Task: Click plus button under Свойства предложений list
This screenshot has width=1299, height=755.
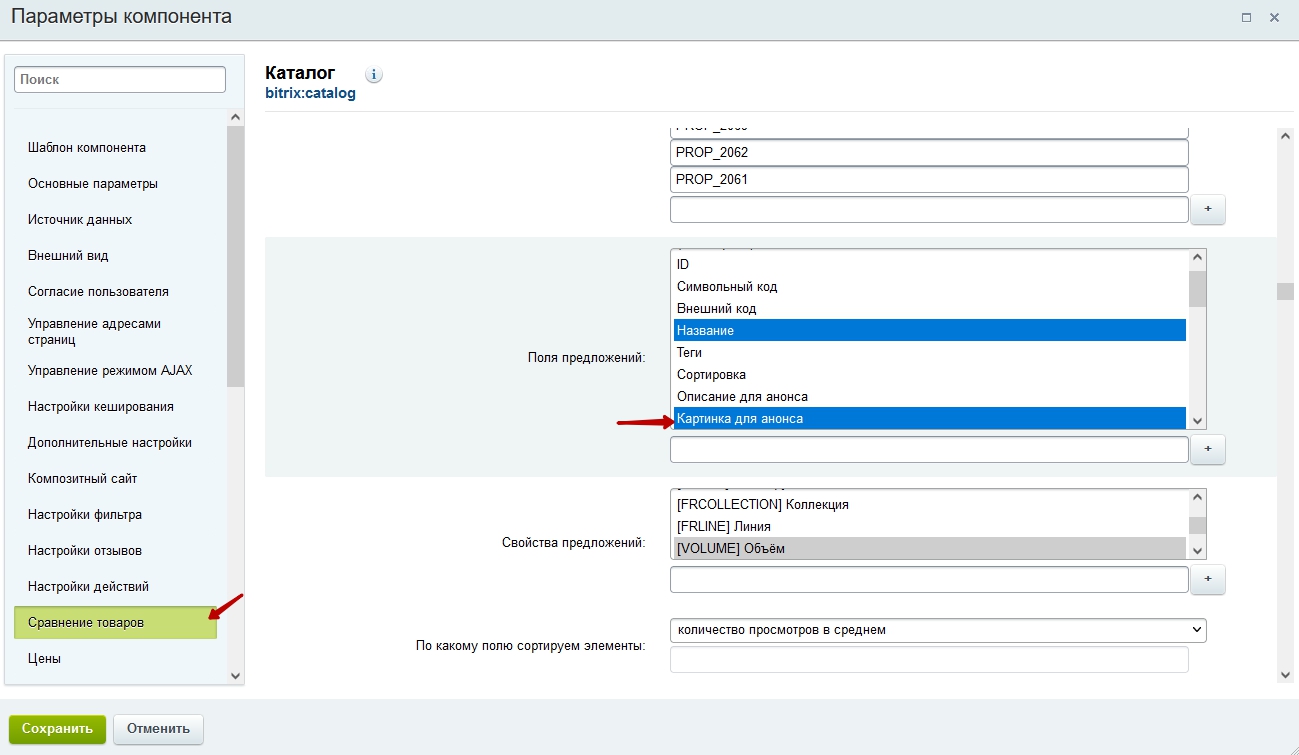Action: coord(1207,580)
